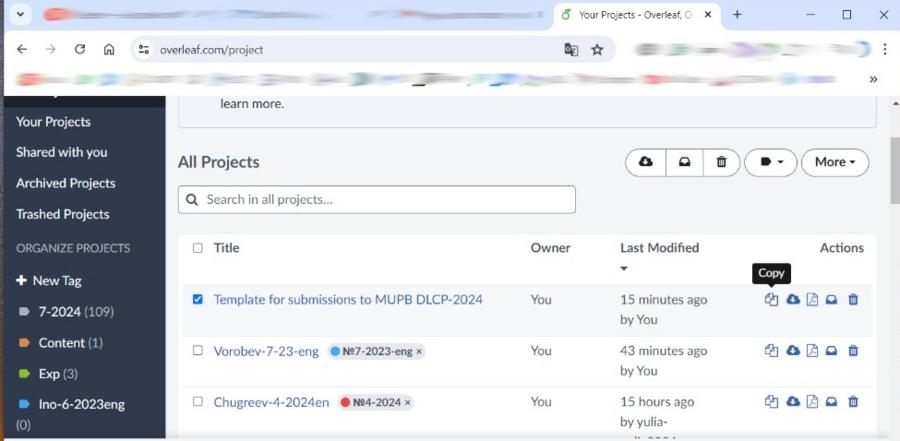Go back in browser history
This screenshot has width=900, height=441.
click(x=22, y=49)
